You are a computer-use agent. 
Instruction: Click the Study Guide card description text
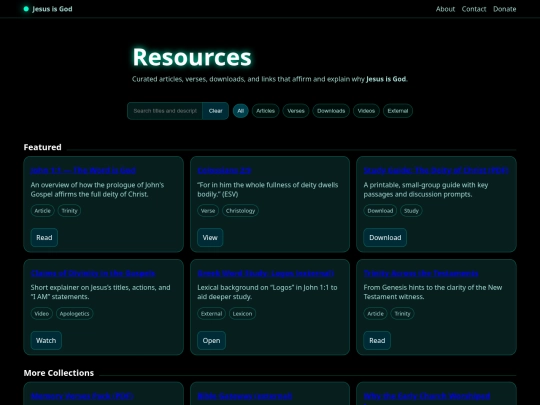pyautogui.click(x=426, y=189)
